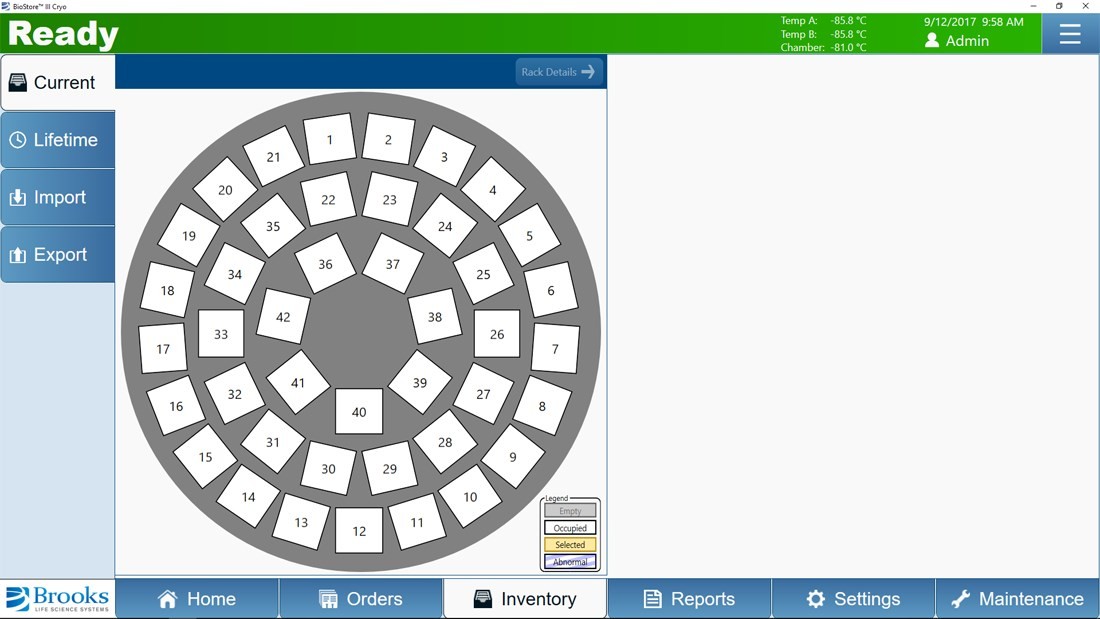This screenshot has width=1100, height=619.
Task: Click rack position 12 at the bottom
Action: (359, 531)
